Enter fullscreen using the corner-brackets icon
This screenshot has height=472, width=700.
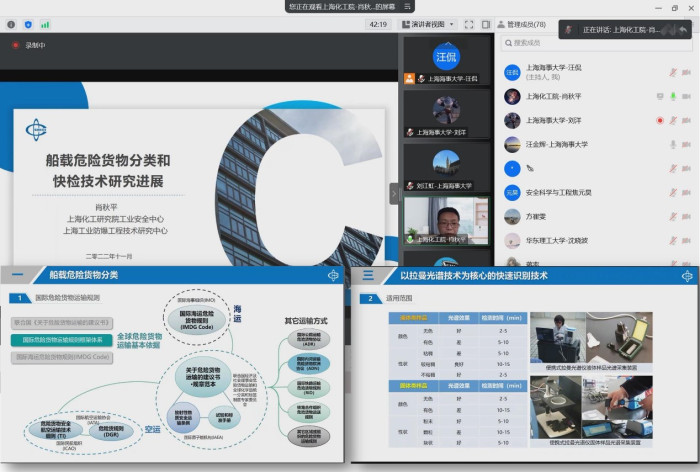click(469, 25)
